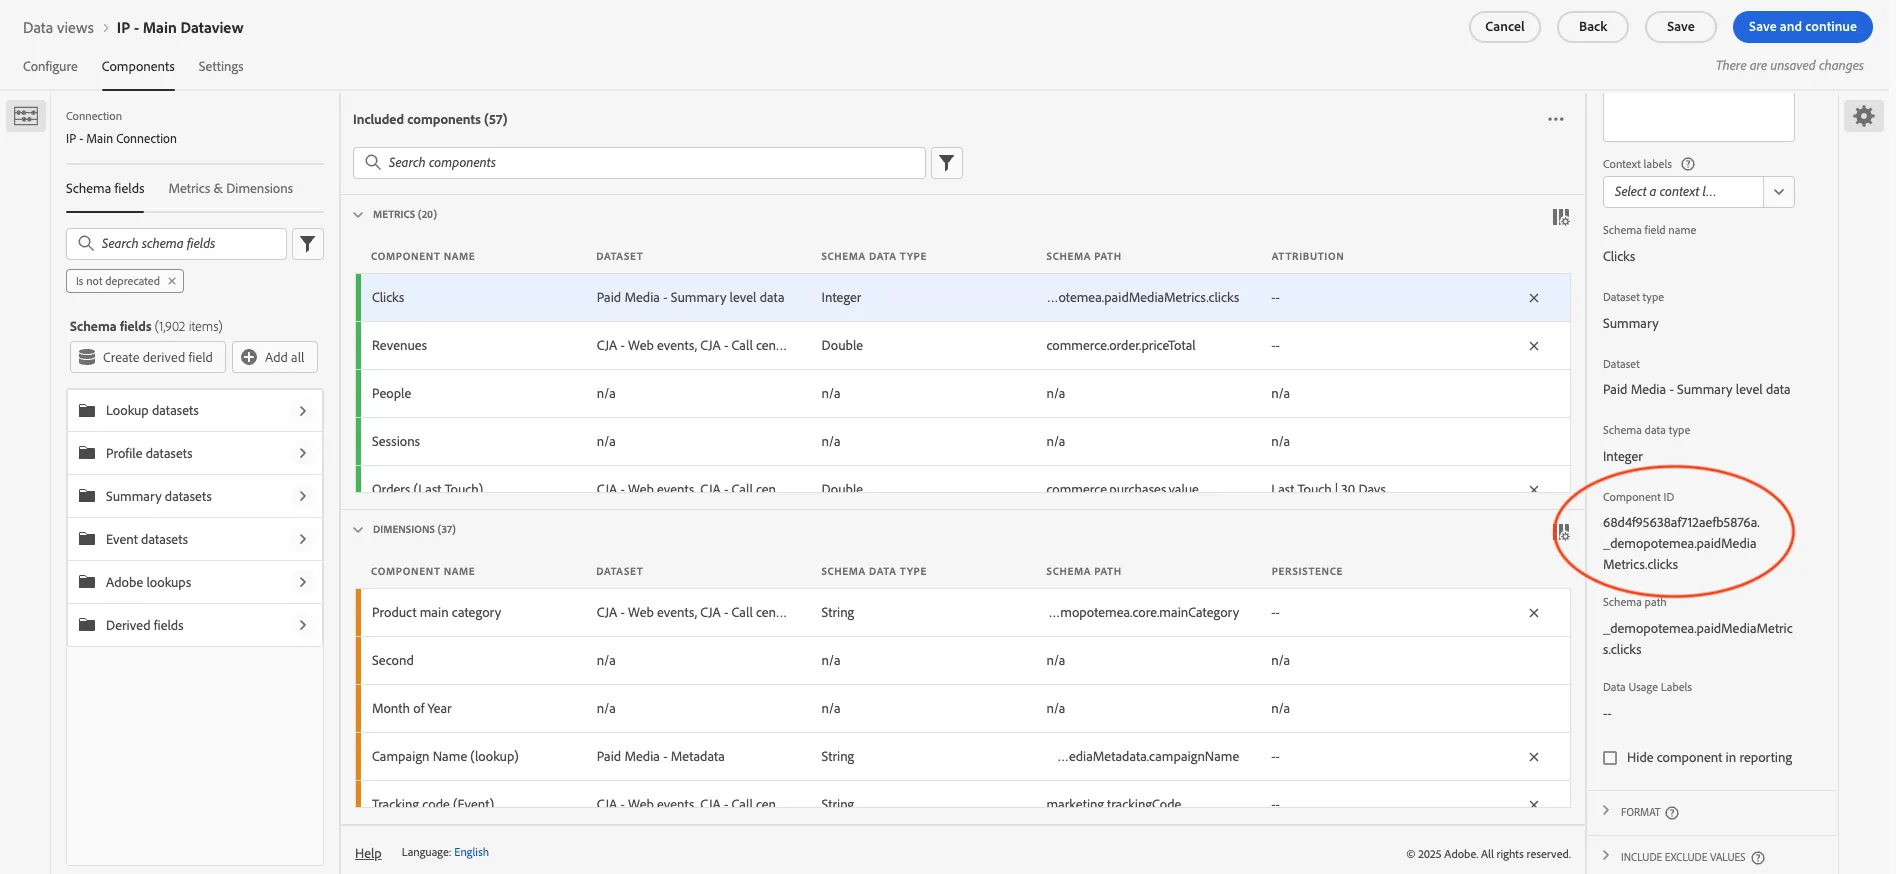This screenshot has height=874, width=1896.
Task: Switch to the Configure tab
Action: [x=50, y=67]
